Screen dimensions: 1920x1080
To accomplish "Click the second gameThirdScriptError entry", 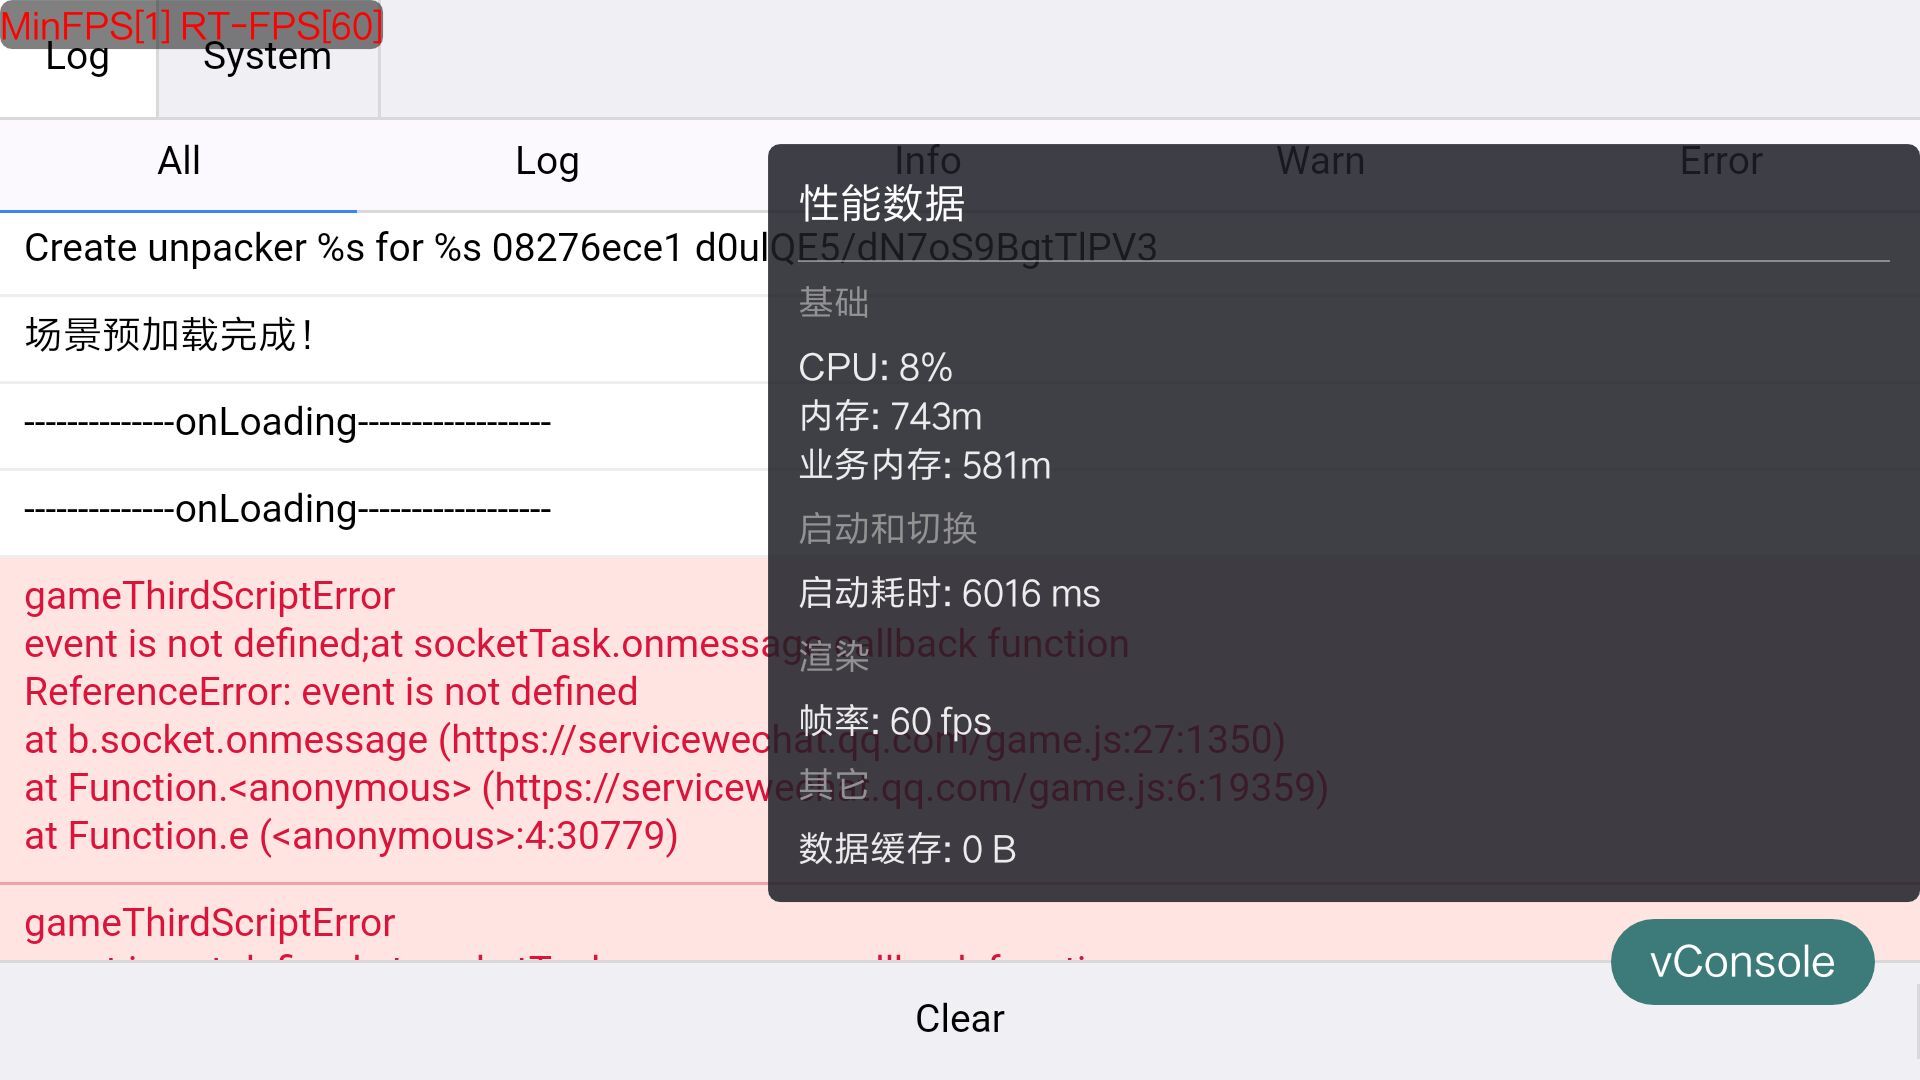I will point(210,923).
